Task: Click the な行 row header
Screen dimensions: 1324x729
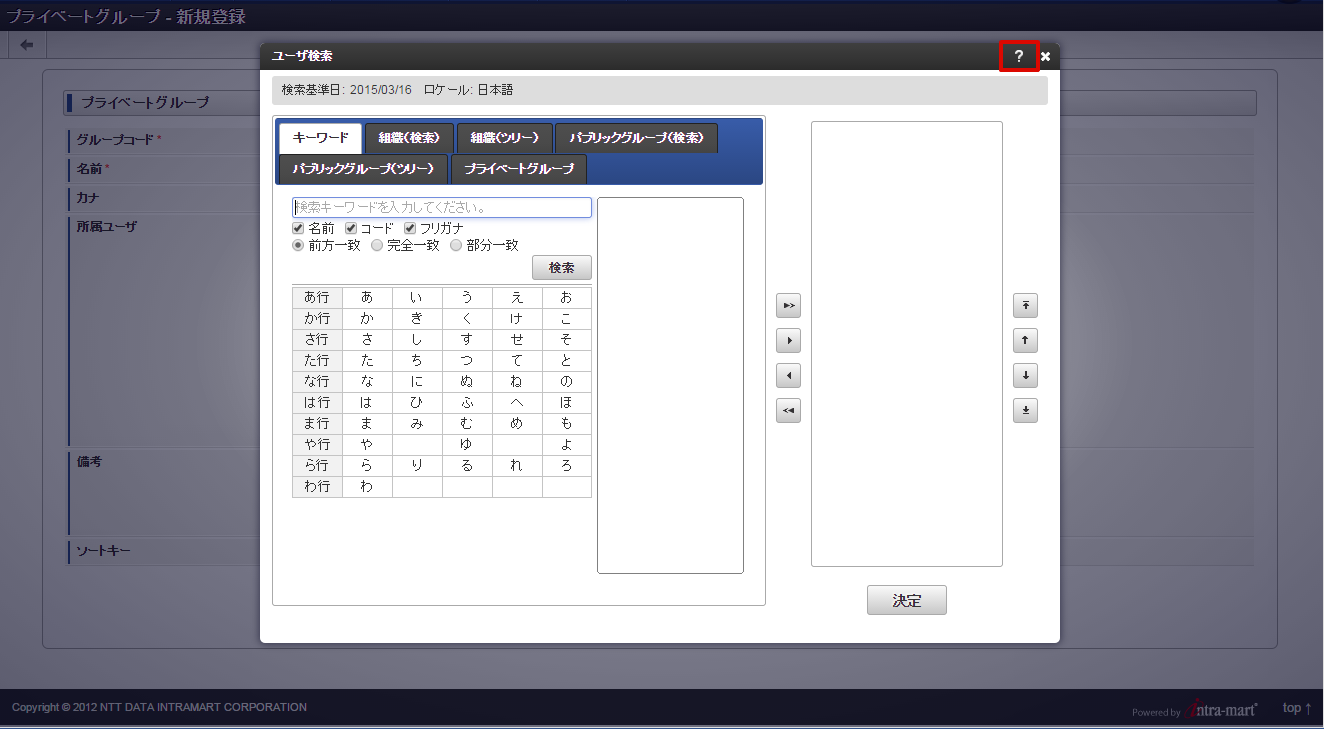Action: pos(317,382)
